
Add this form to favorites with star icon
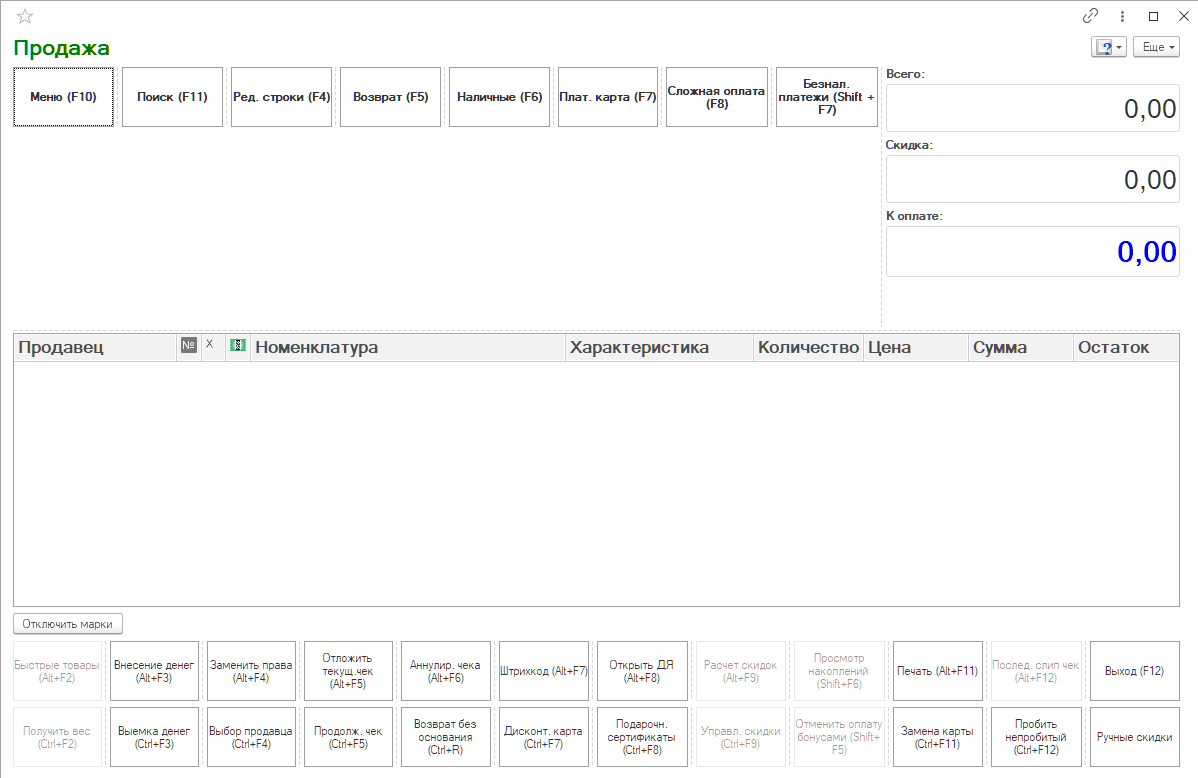coord(25,16)
